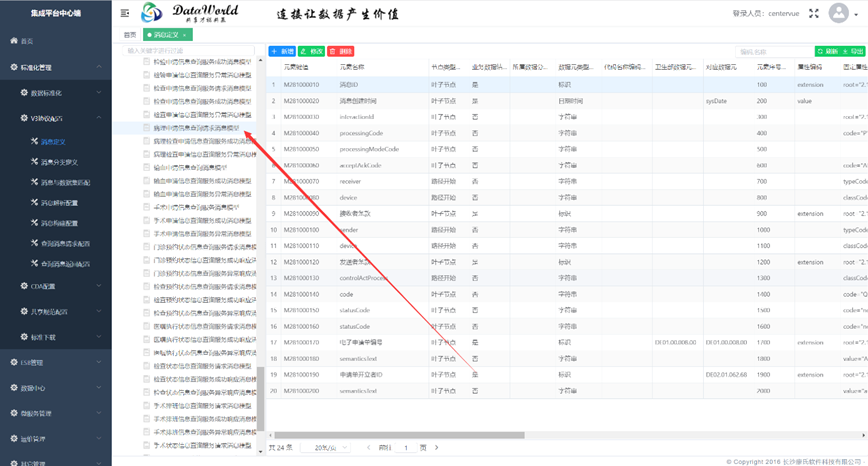Image resolution: width=868 pixels, height=466 pixels.
Task: Click the blue 新增 button
Action: tap(282, 51)
